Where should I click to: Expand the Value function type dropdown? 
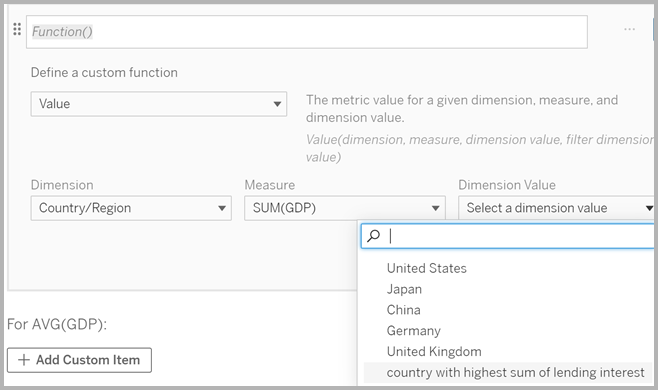[159, 104]
